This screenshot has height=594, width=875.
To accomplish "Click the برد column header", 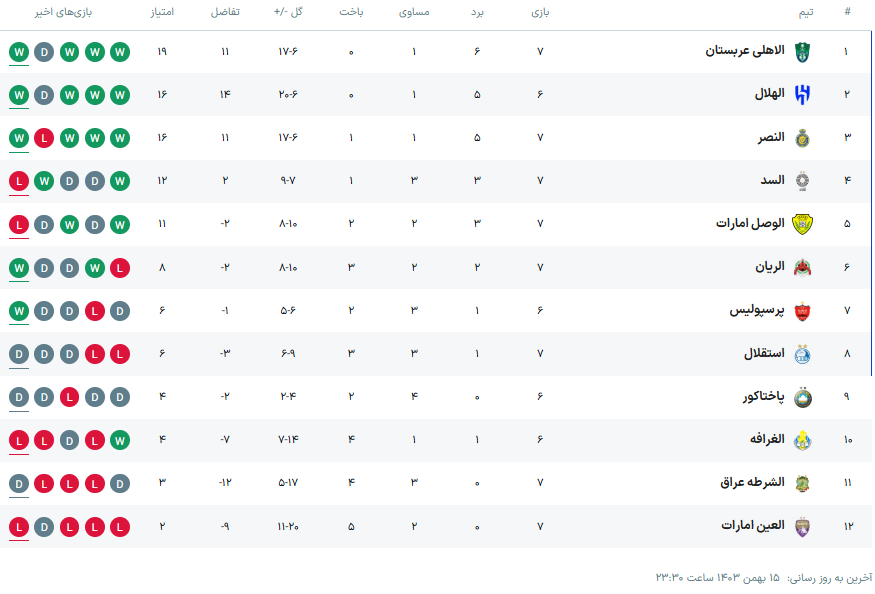I will click(x=477, y=12).
